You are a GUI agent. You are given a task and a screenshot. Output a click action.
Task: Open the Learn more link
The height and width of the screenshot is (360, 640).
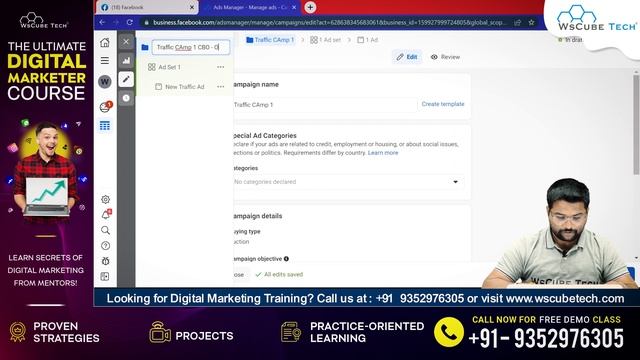click(x=383, y=153)
